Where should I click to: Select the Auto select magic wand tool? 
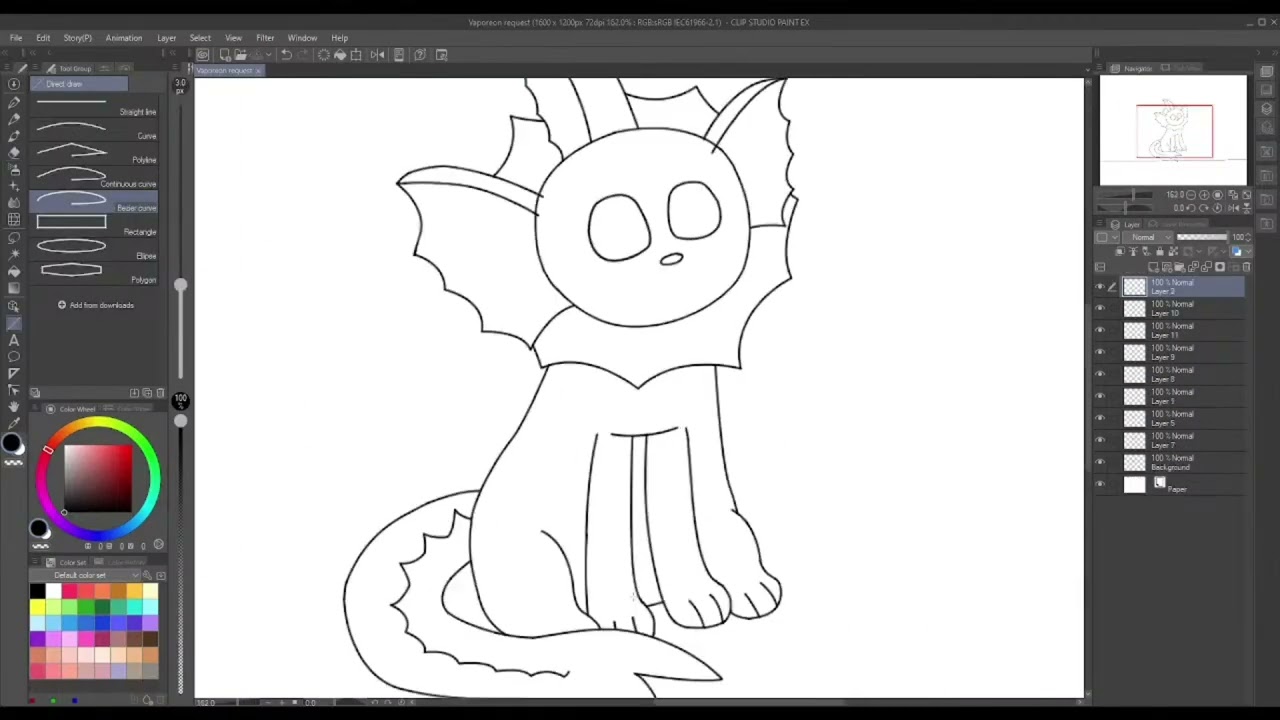pyautogui.click(x=14, y=255)
